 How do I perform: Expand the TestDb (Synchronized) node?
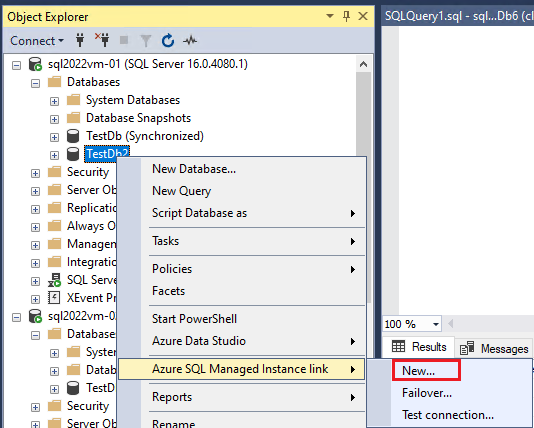pyautogui.click(x=54, y=137)
